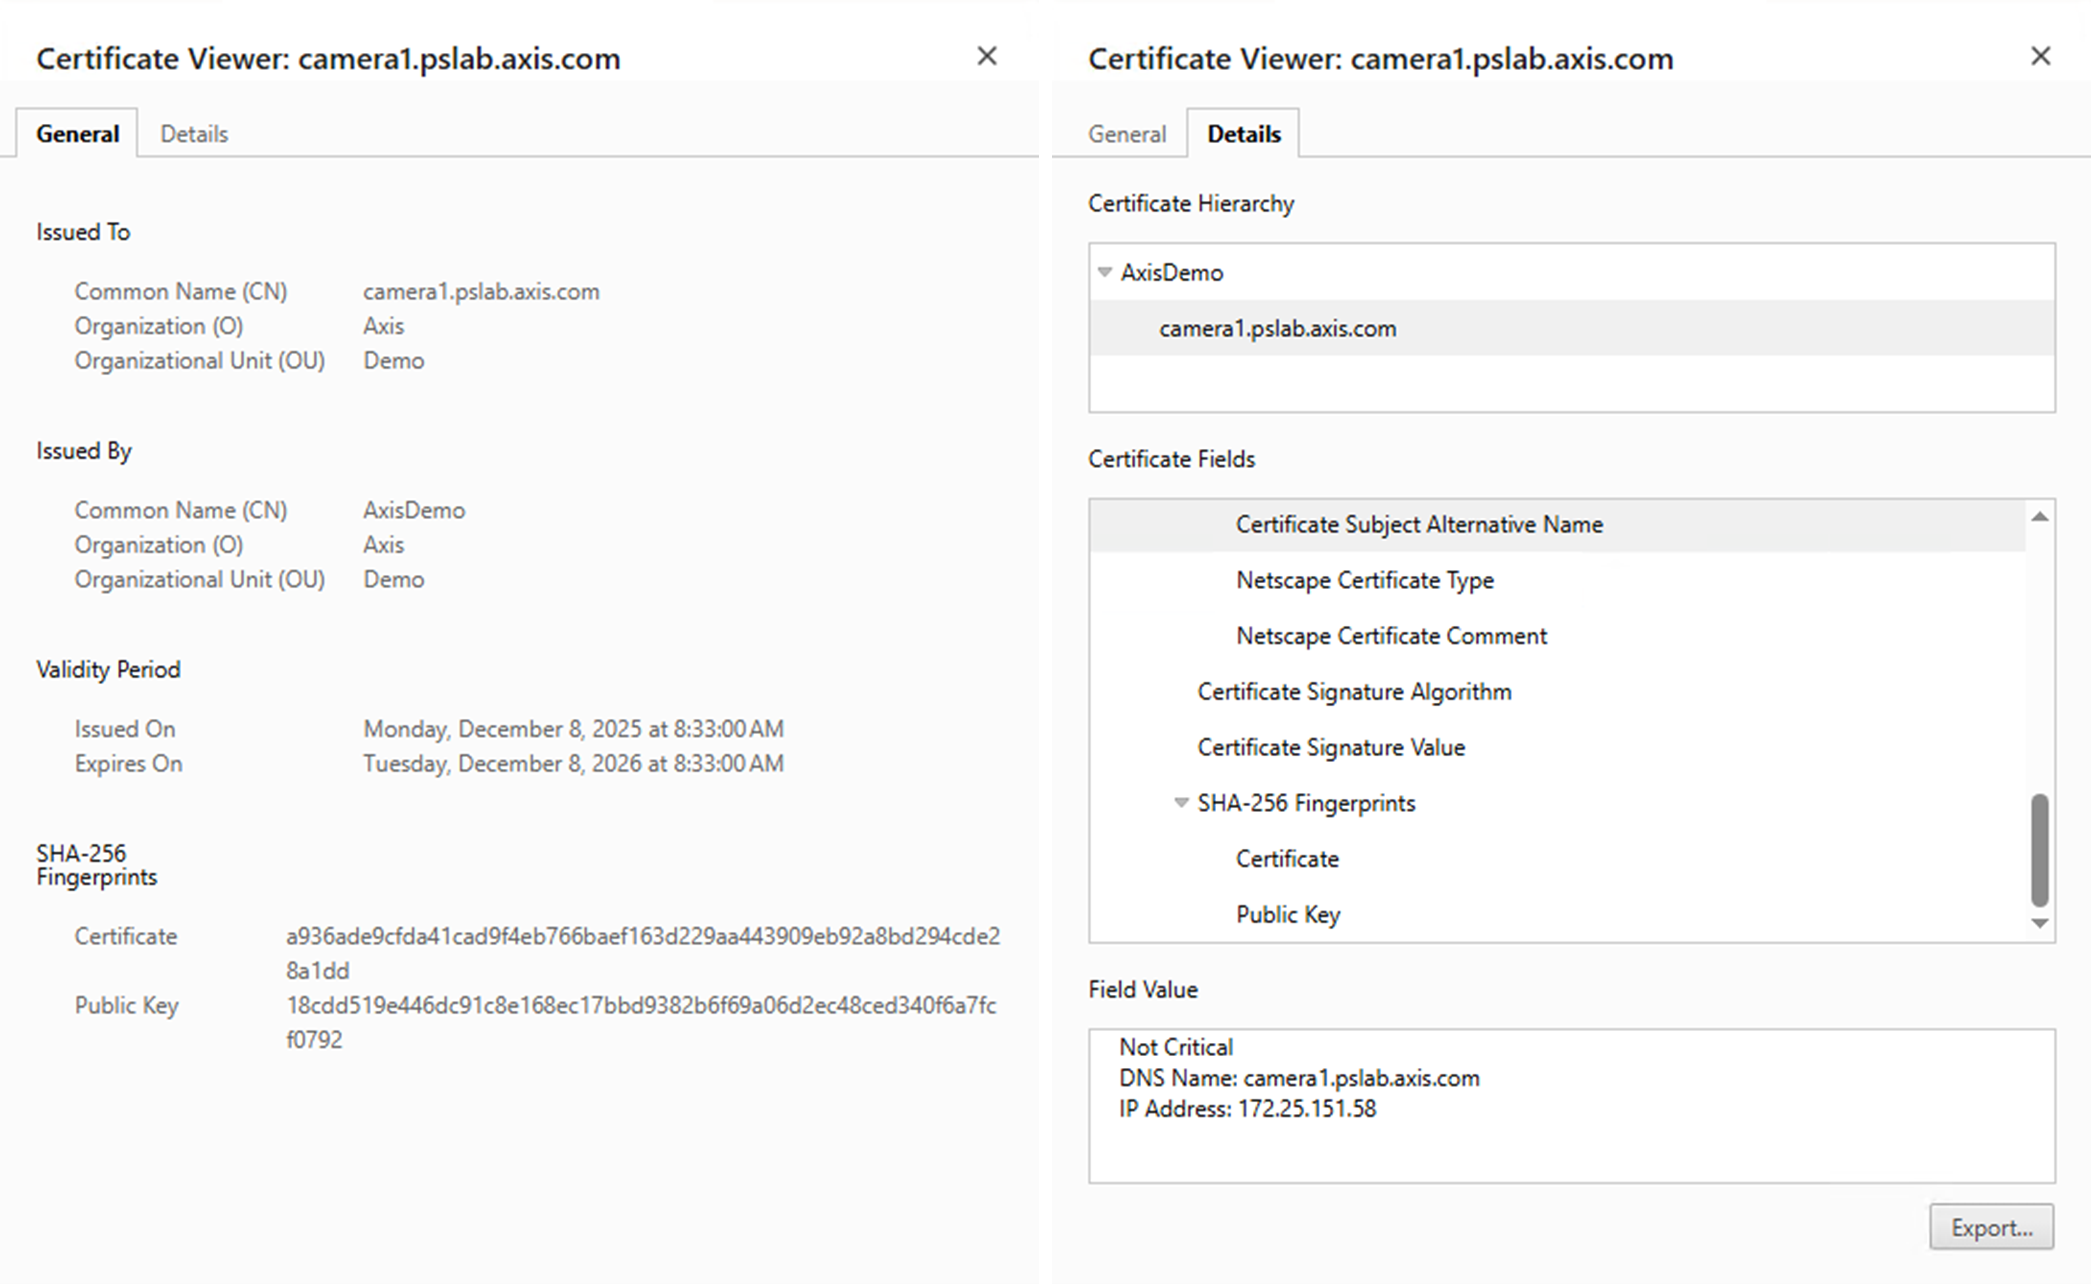
Task: Switch to General tab in right dialog
Action: point(1126,134)
